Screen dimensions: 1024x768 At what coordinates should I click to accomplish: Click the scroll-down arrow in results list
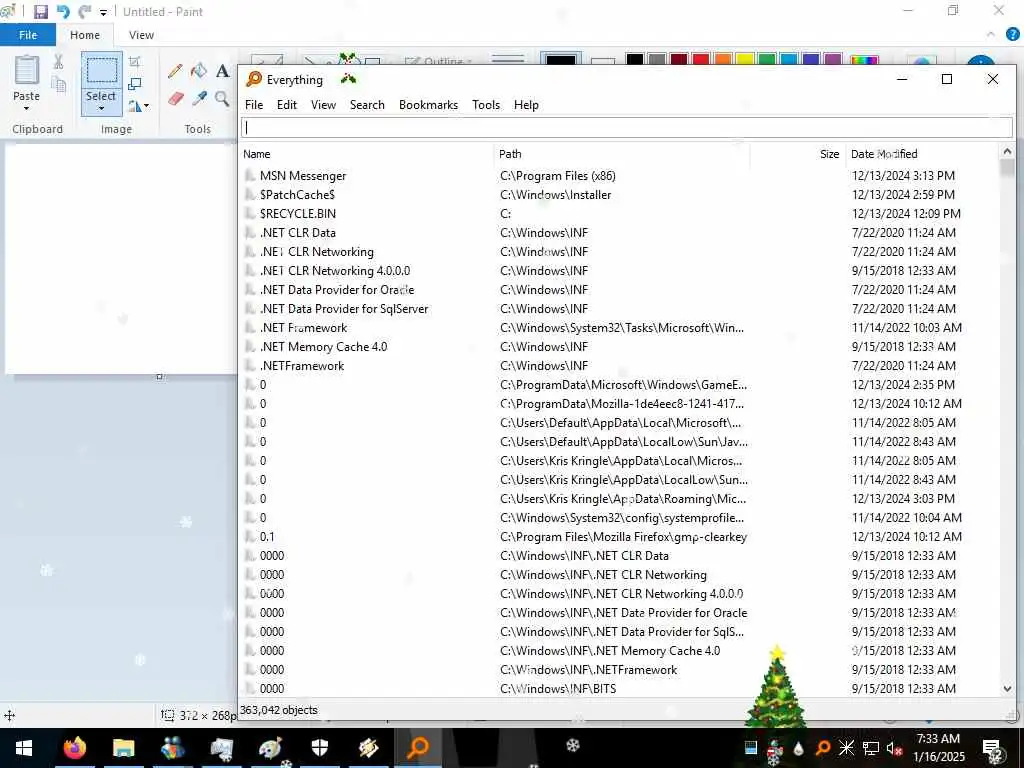[x=1007, y=688]
